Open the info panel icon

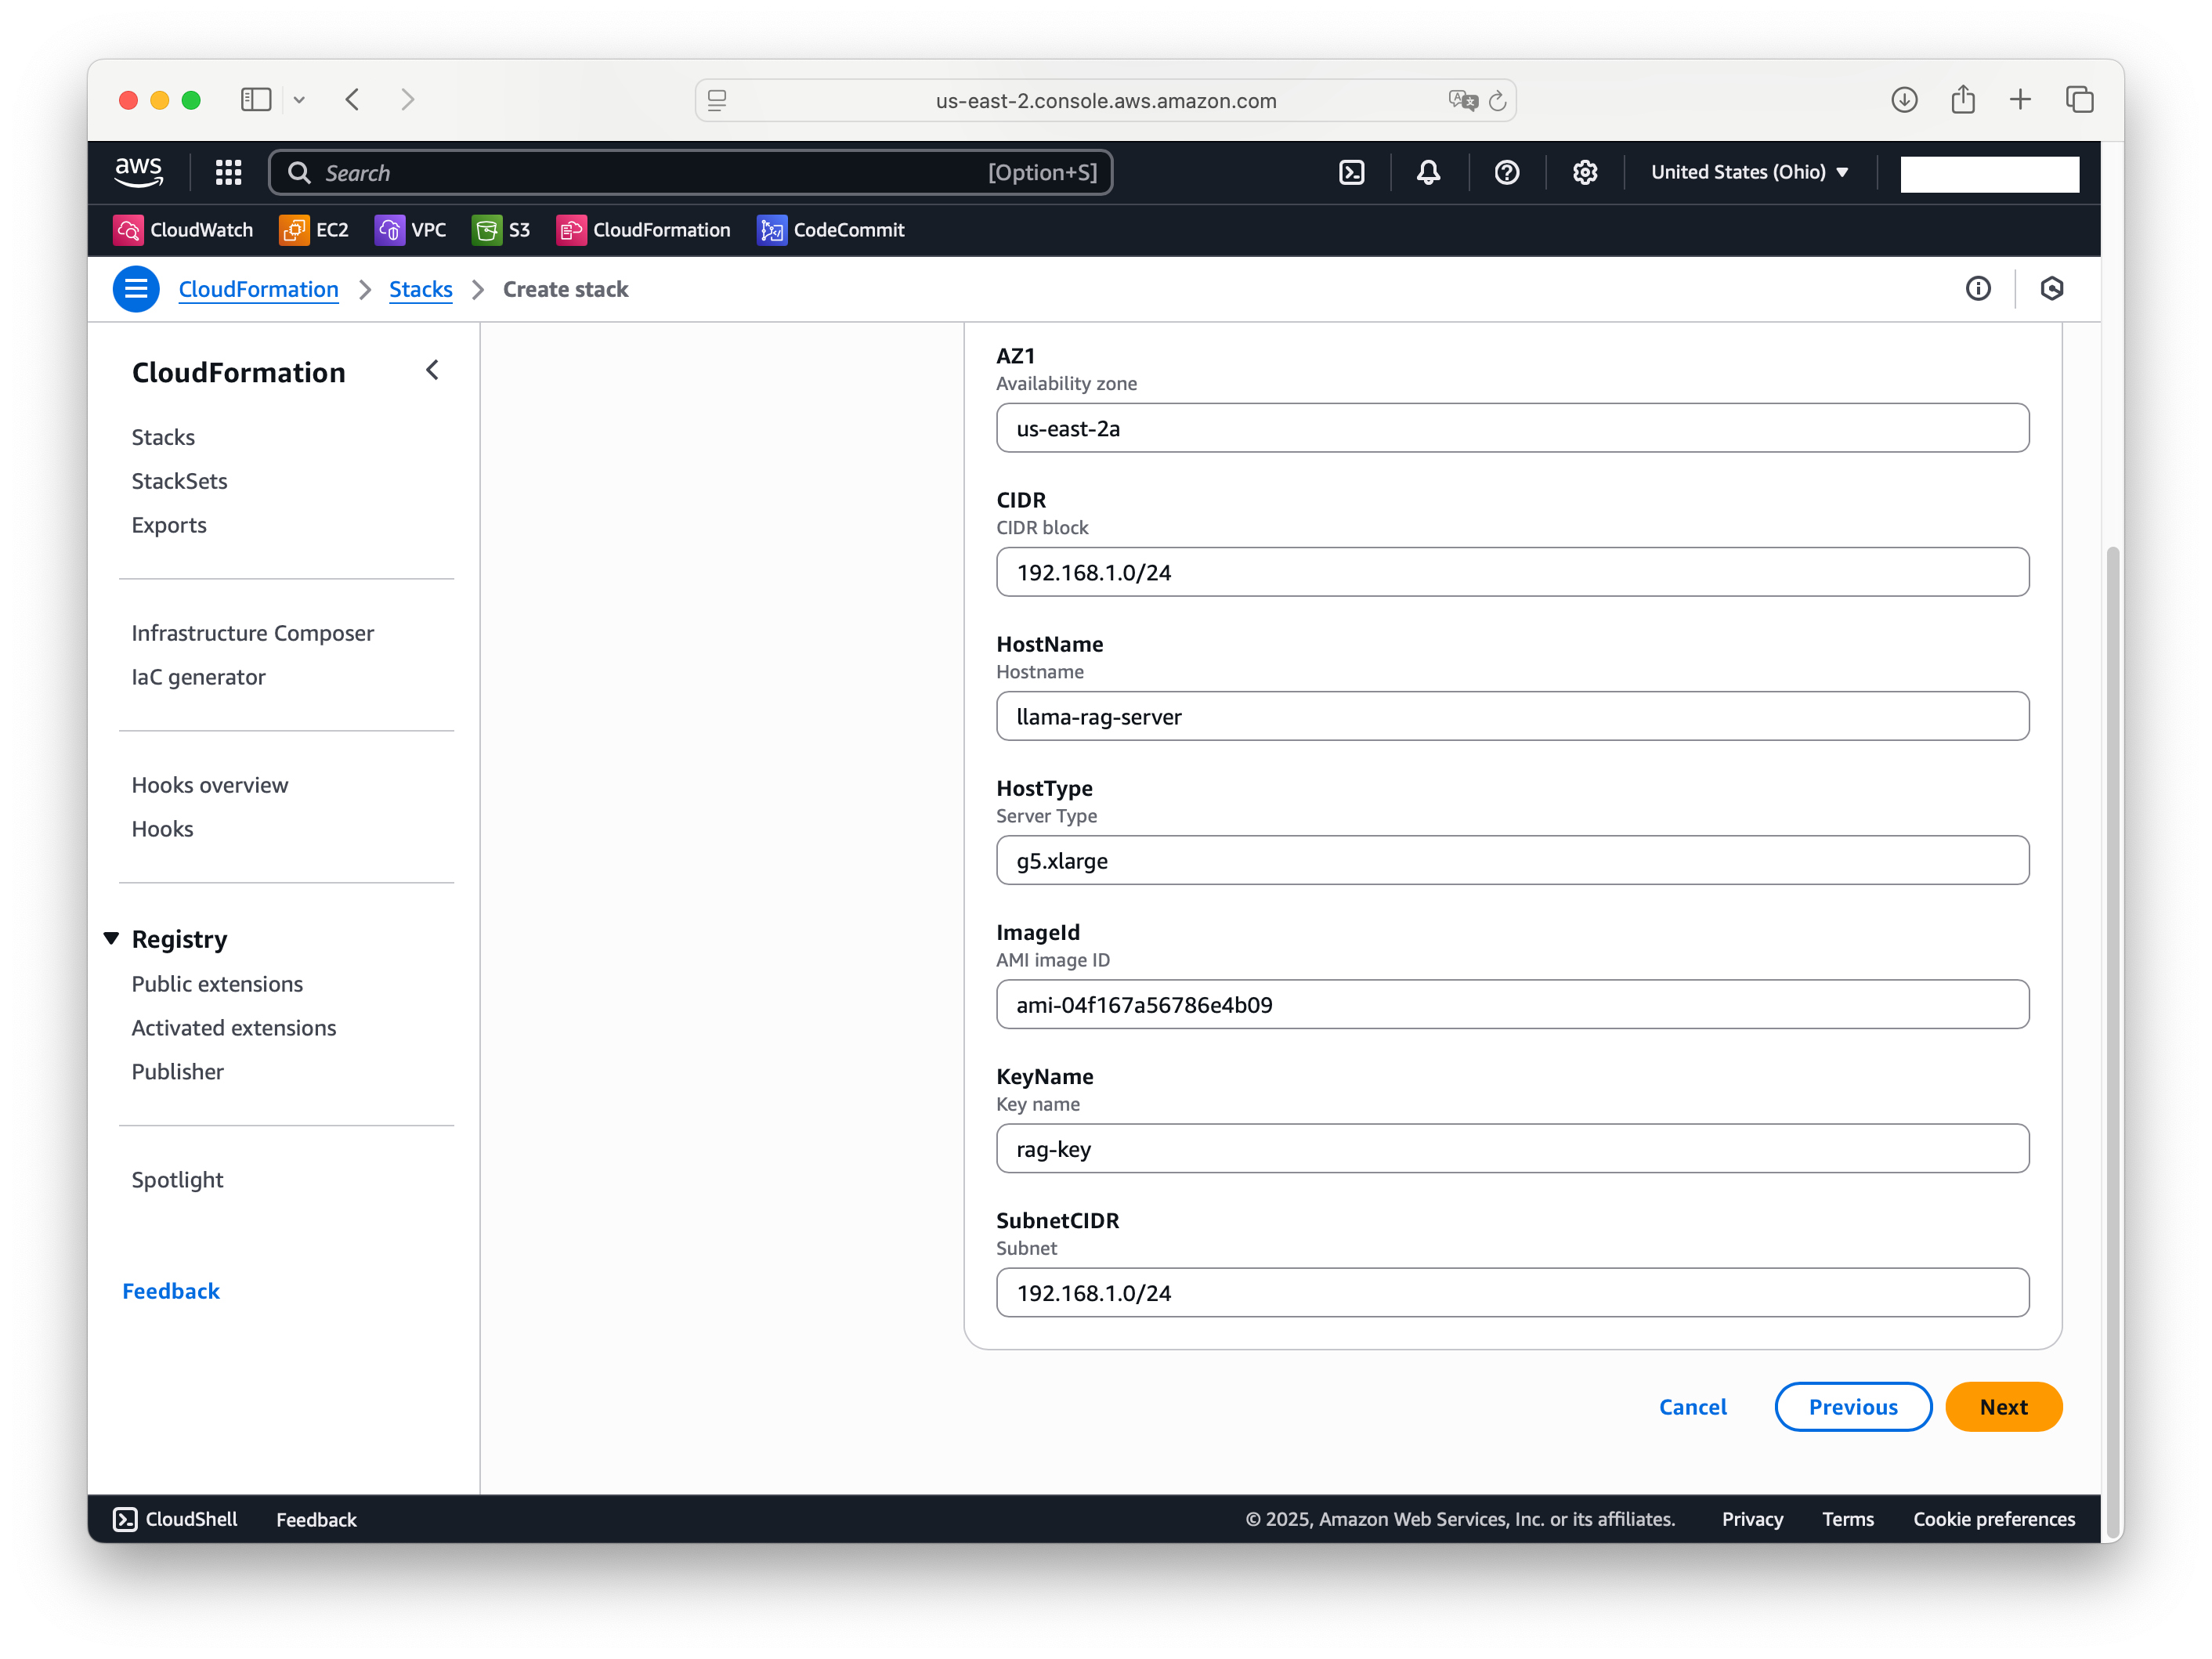pos(1978,289)
